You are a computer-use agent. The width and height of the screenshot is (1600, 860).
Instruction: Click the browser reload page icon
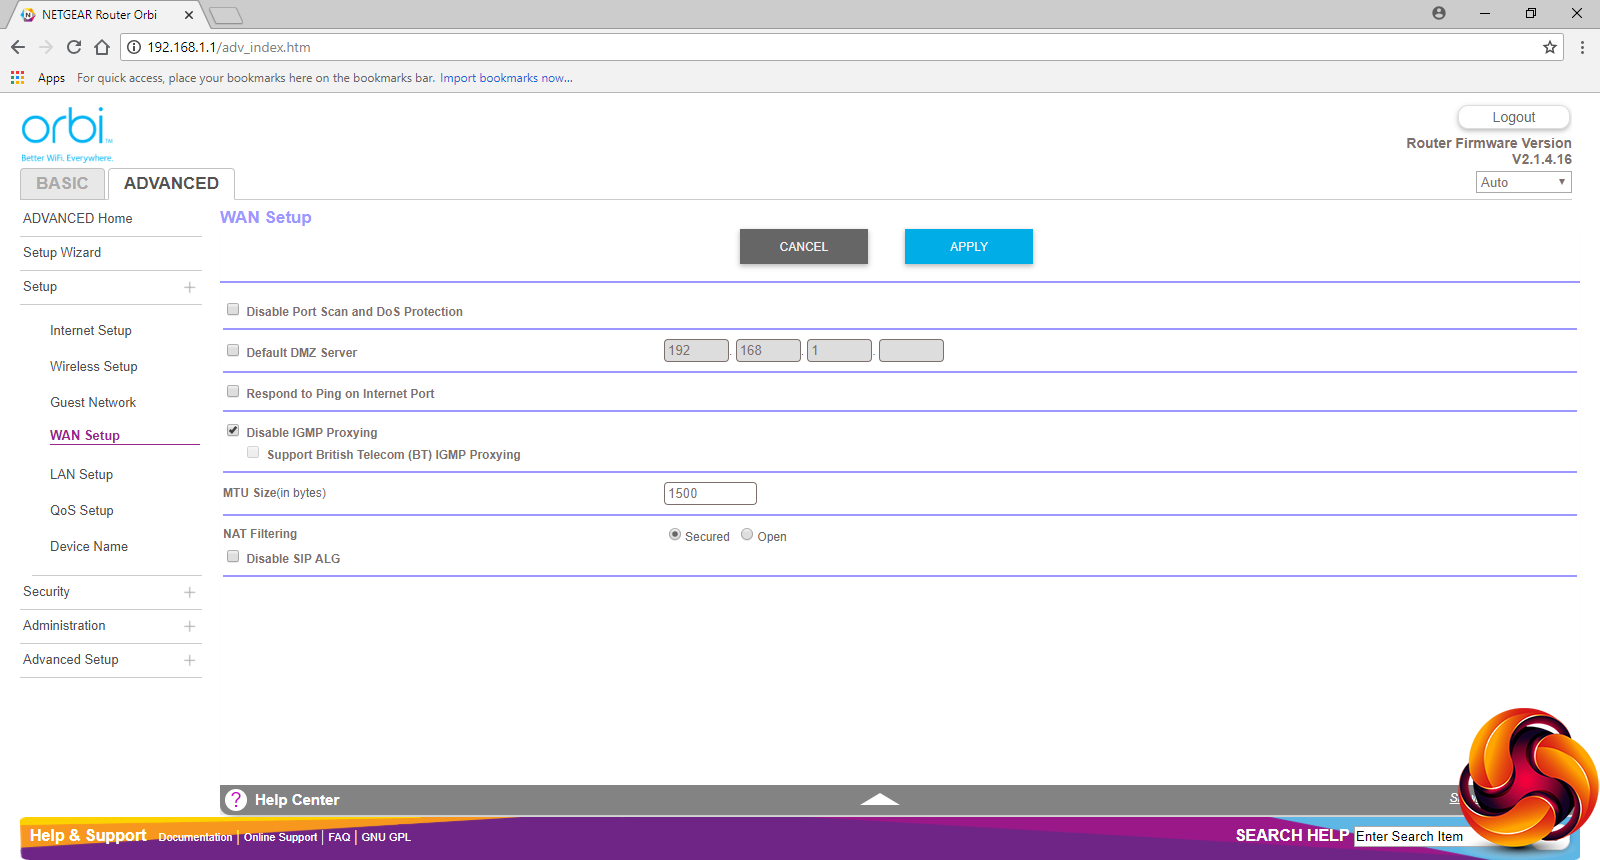point(74,47)
